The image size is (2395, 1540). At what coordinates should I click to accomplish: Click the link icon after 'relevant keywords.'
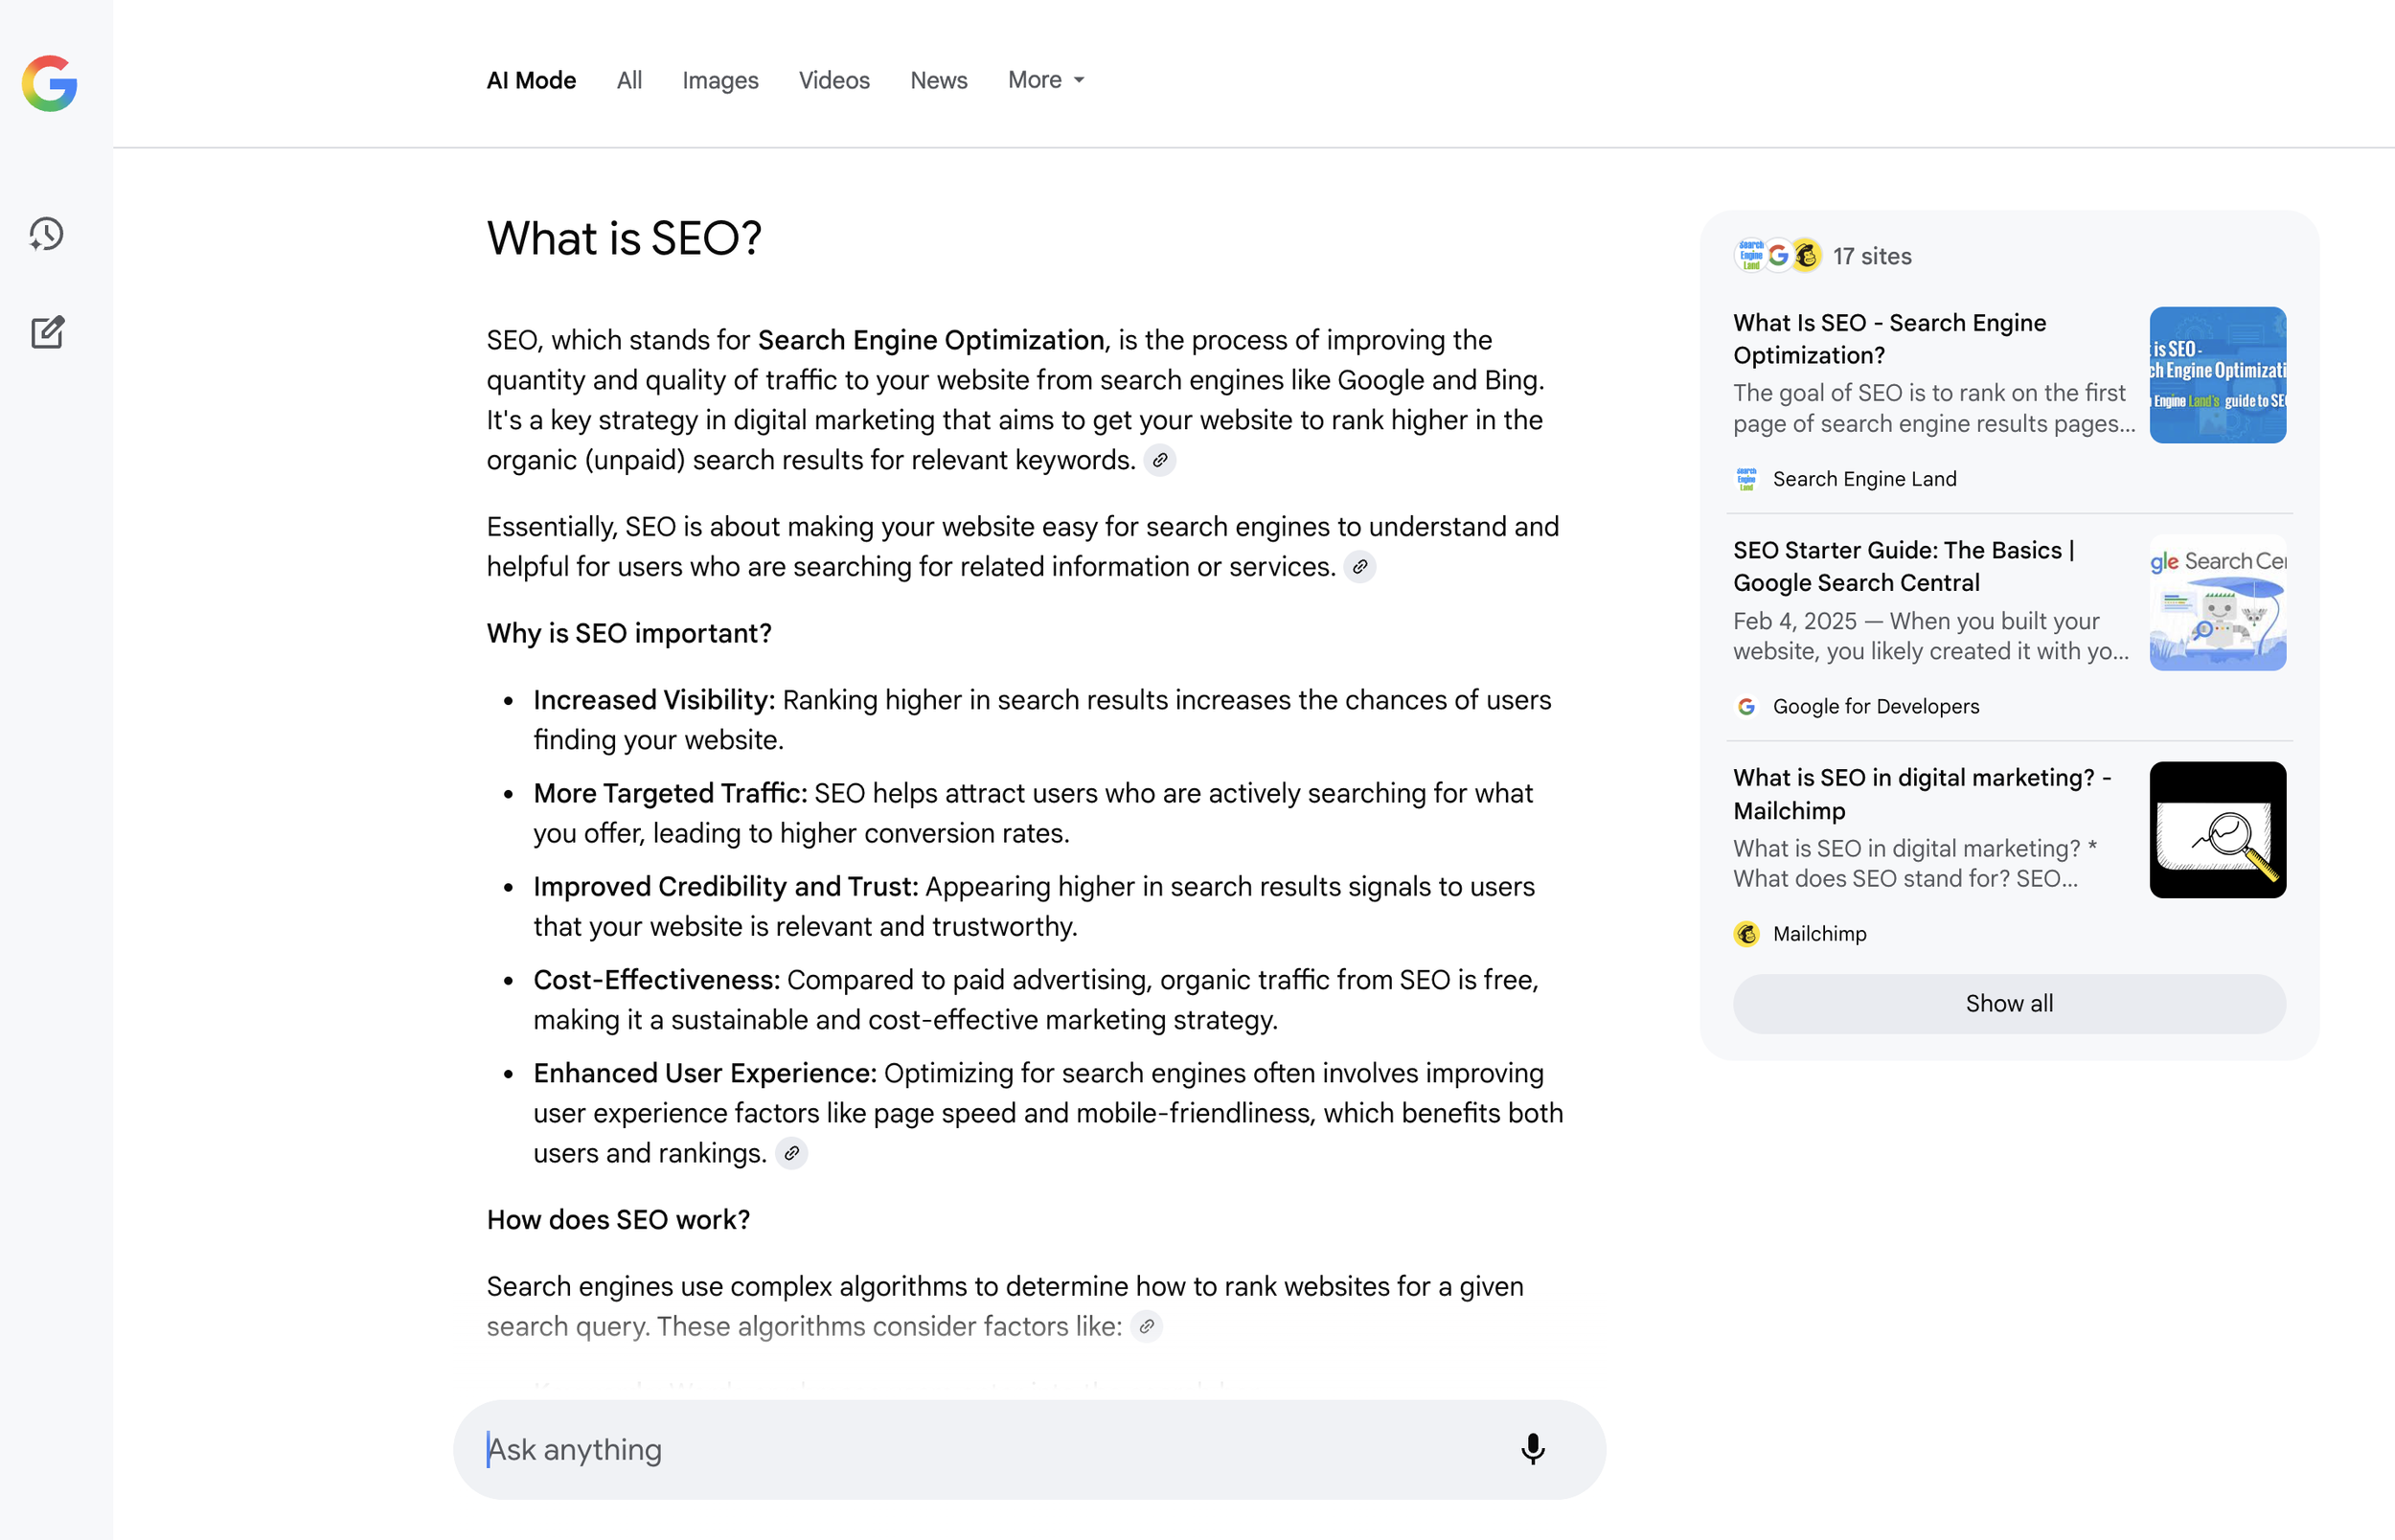[x=1160, y=460]
